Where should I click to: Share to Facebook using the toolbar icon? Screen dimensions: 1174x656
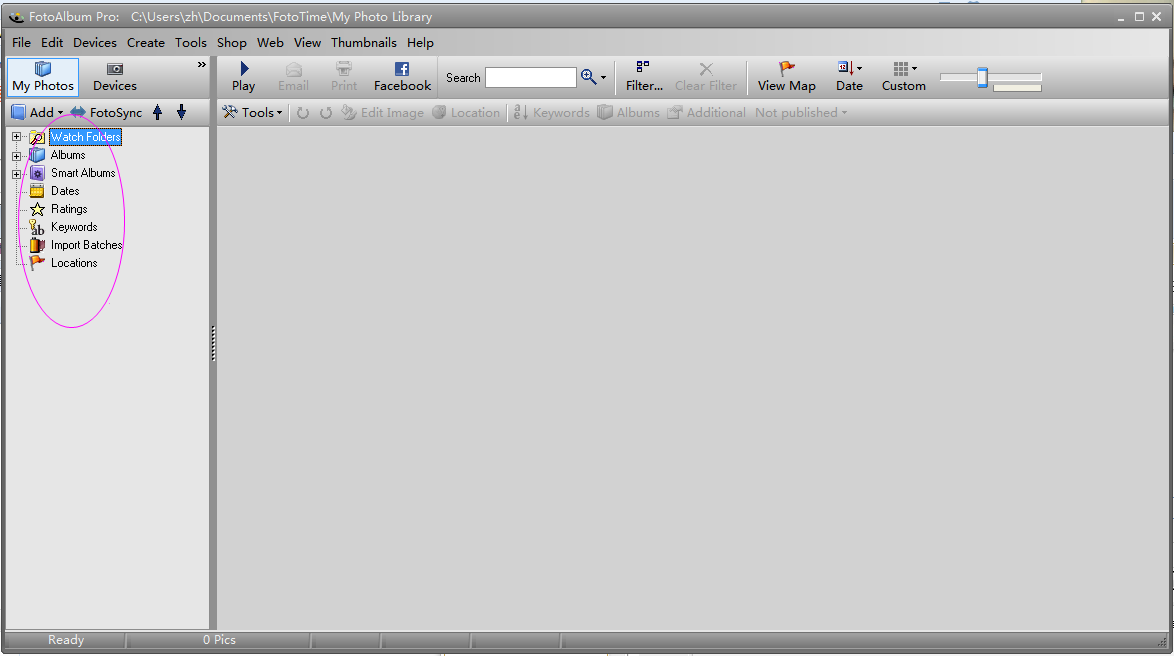[x=402, y=69]
